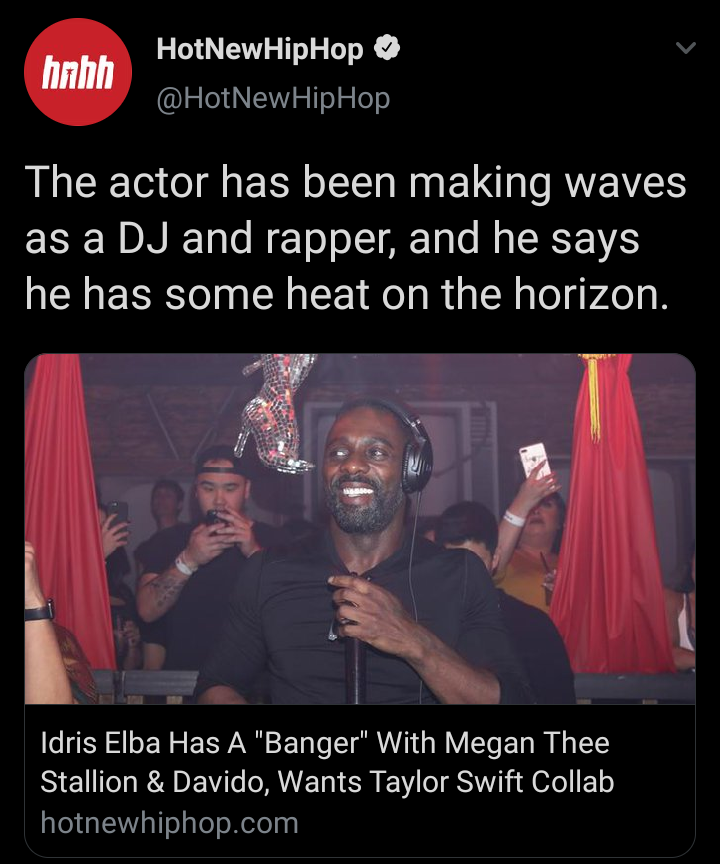Open the DJ photo link preview
The image size is (720, 864).
(360, 529)
